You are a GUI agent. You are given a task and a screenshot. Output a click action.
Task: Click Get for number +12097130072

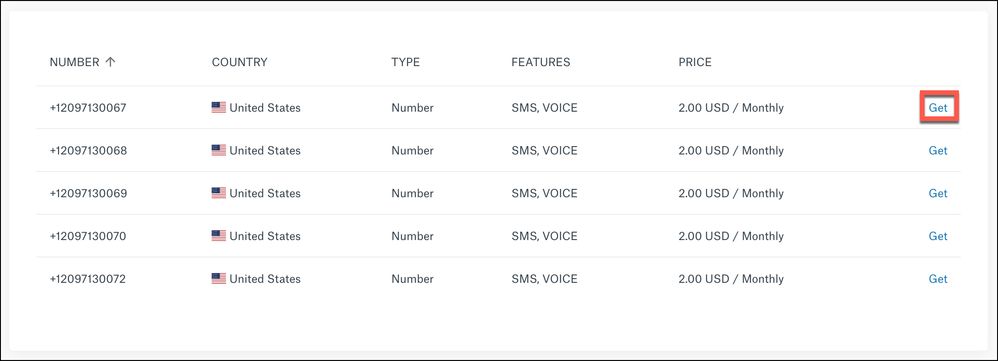[x=938, y=278]
